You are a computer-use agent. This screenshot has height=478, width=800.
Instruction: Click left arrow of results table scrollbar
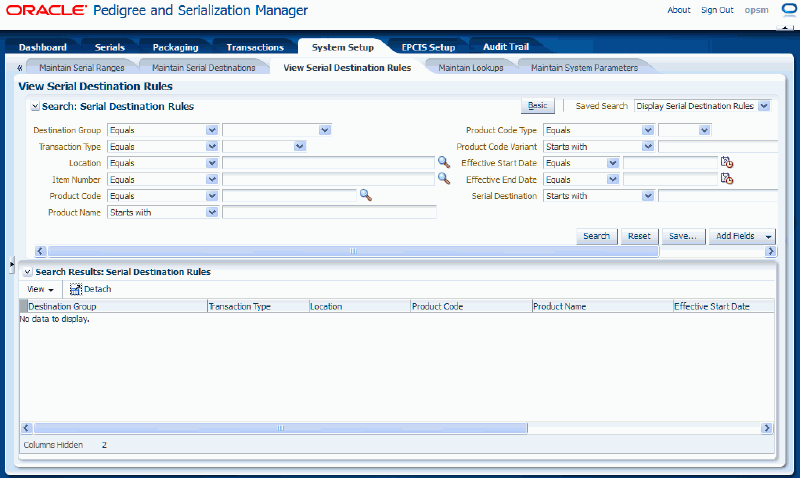pos(27,428)
